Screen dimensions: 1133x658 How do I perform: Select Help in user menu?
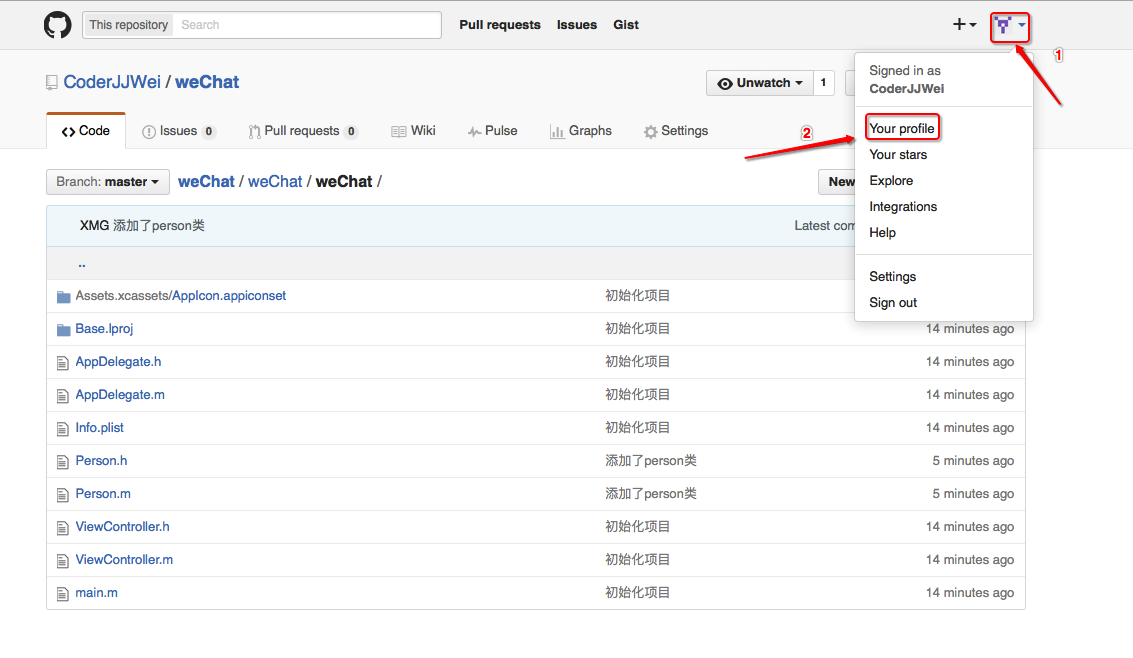882,233
